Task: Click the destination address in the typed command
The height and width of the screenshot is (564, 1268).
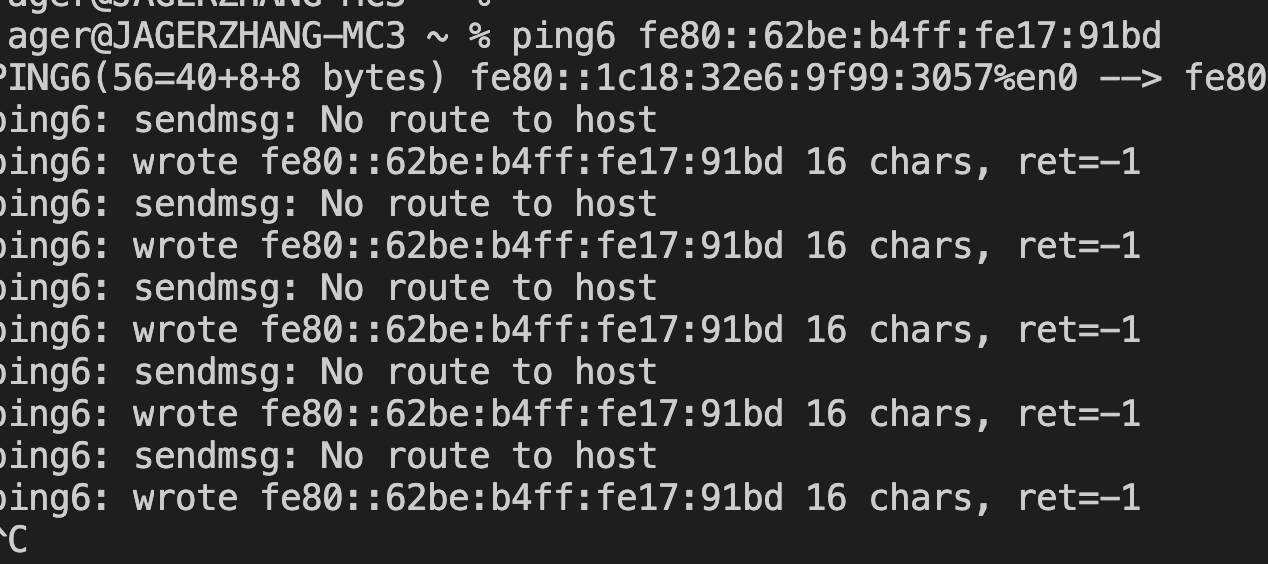Action: [x=900, y=37]
